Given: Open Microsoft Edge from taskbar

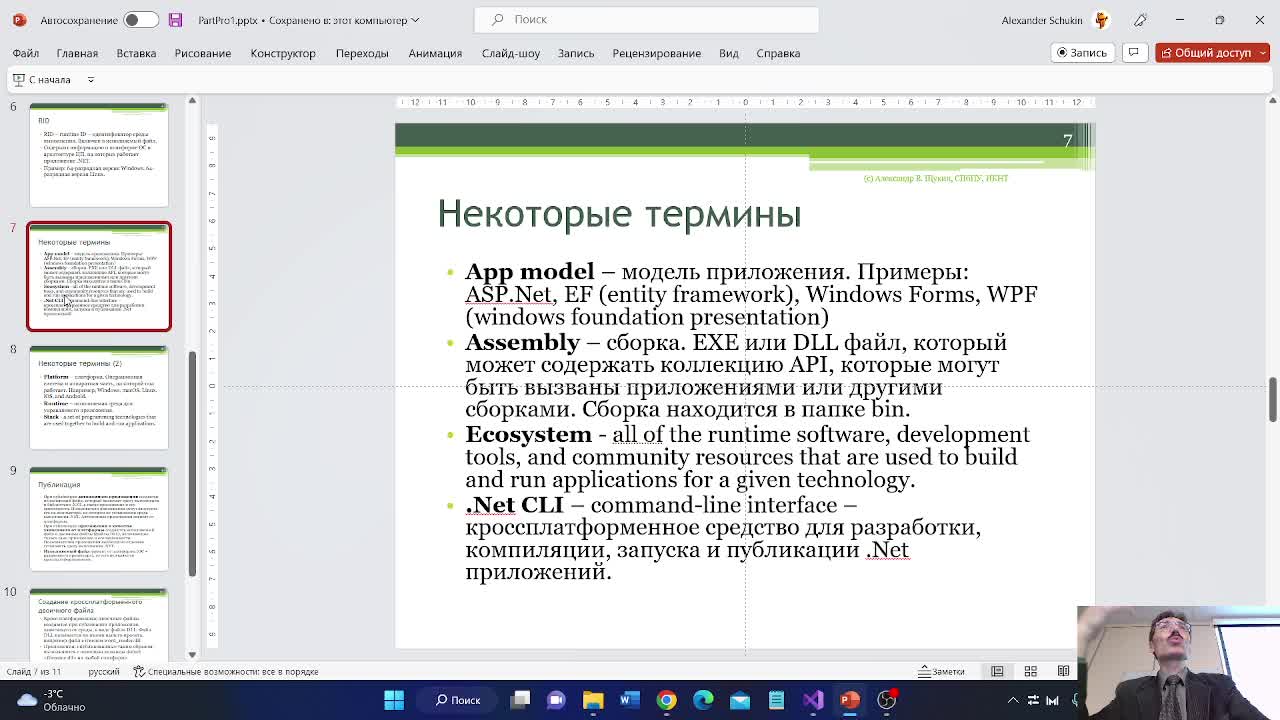Looking at the screenshot, I should (703, 700).
